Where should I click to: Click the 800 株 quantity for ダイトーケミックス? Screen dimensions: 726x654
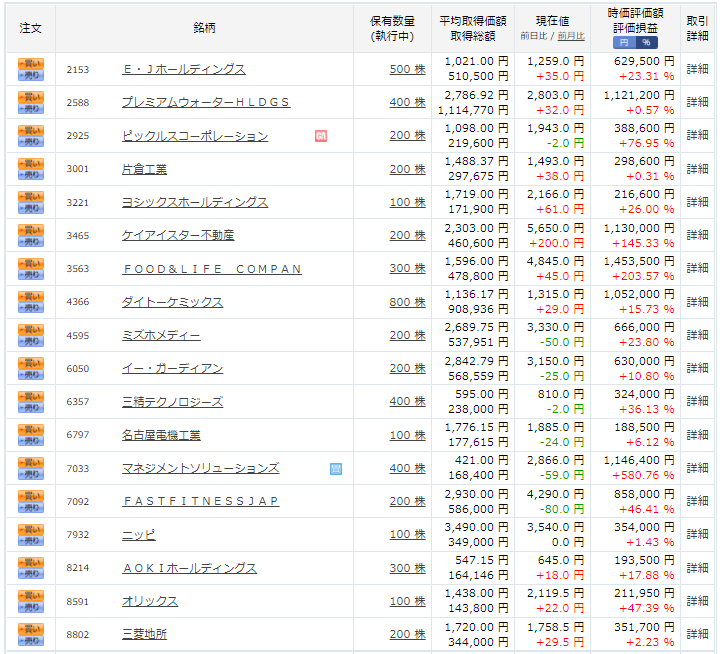click(407, 302)
